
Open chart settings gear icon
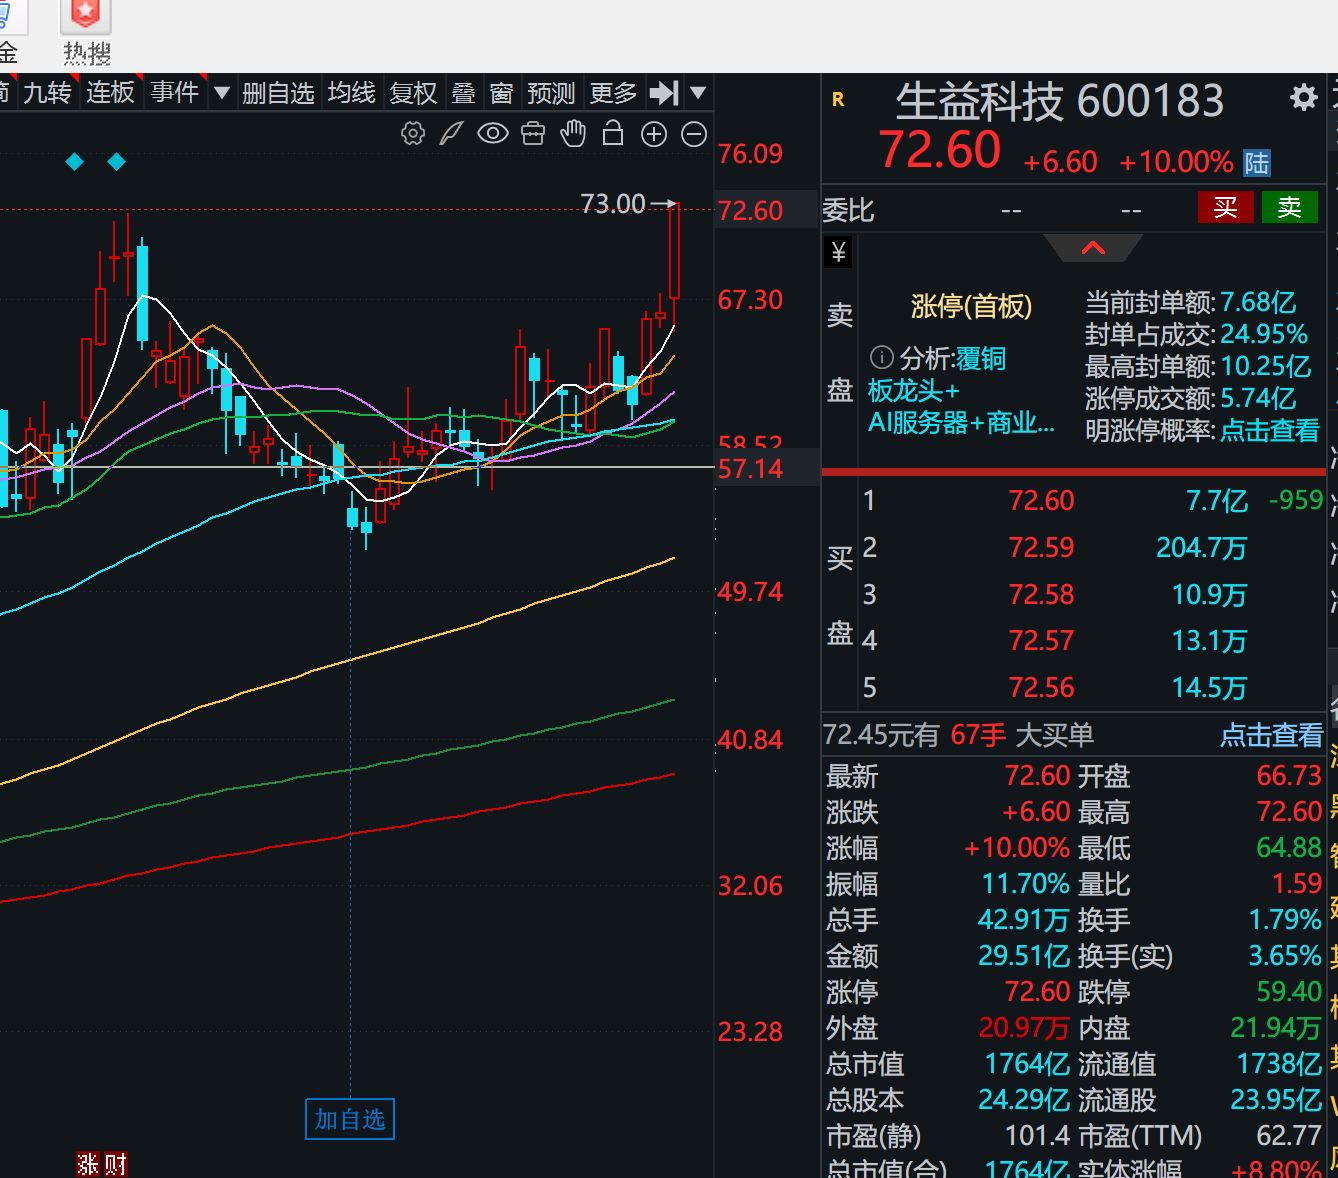tap(413, 133)
